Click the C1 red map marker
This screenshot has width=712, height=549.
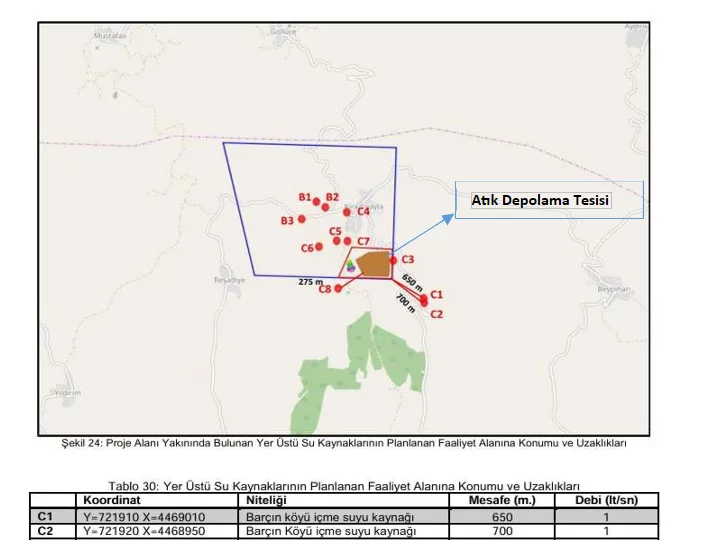pos(424,296)
